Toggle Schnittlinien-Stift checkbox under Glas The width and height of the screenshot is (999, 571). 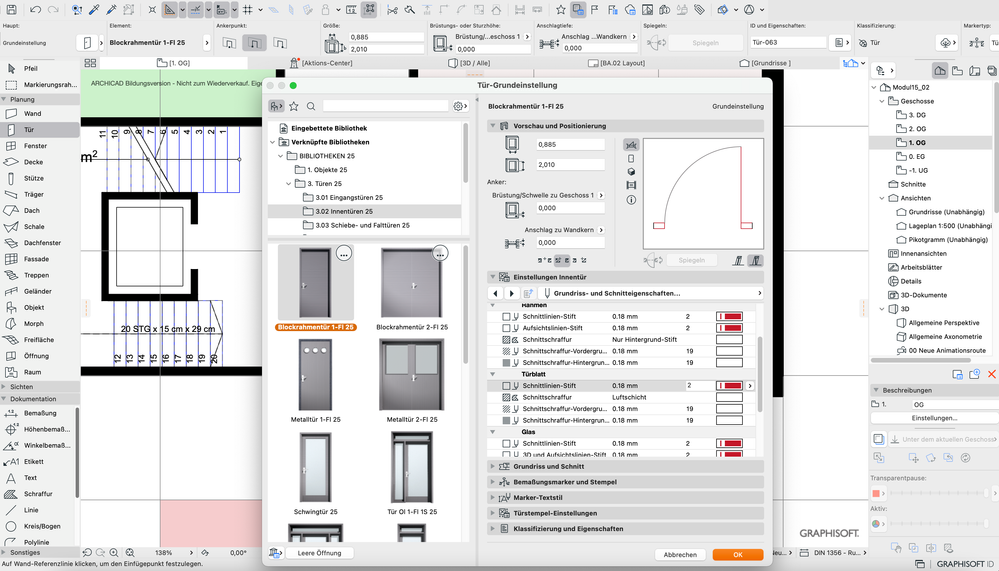click(507, 444)
